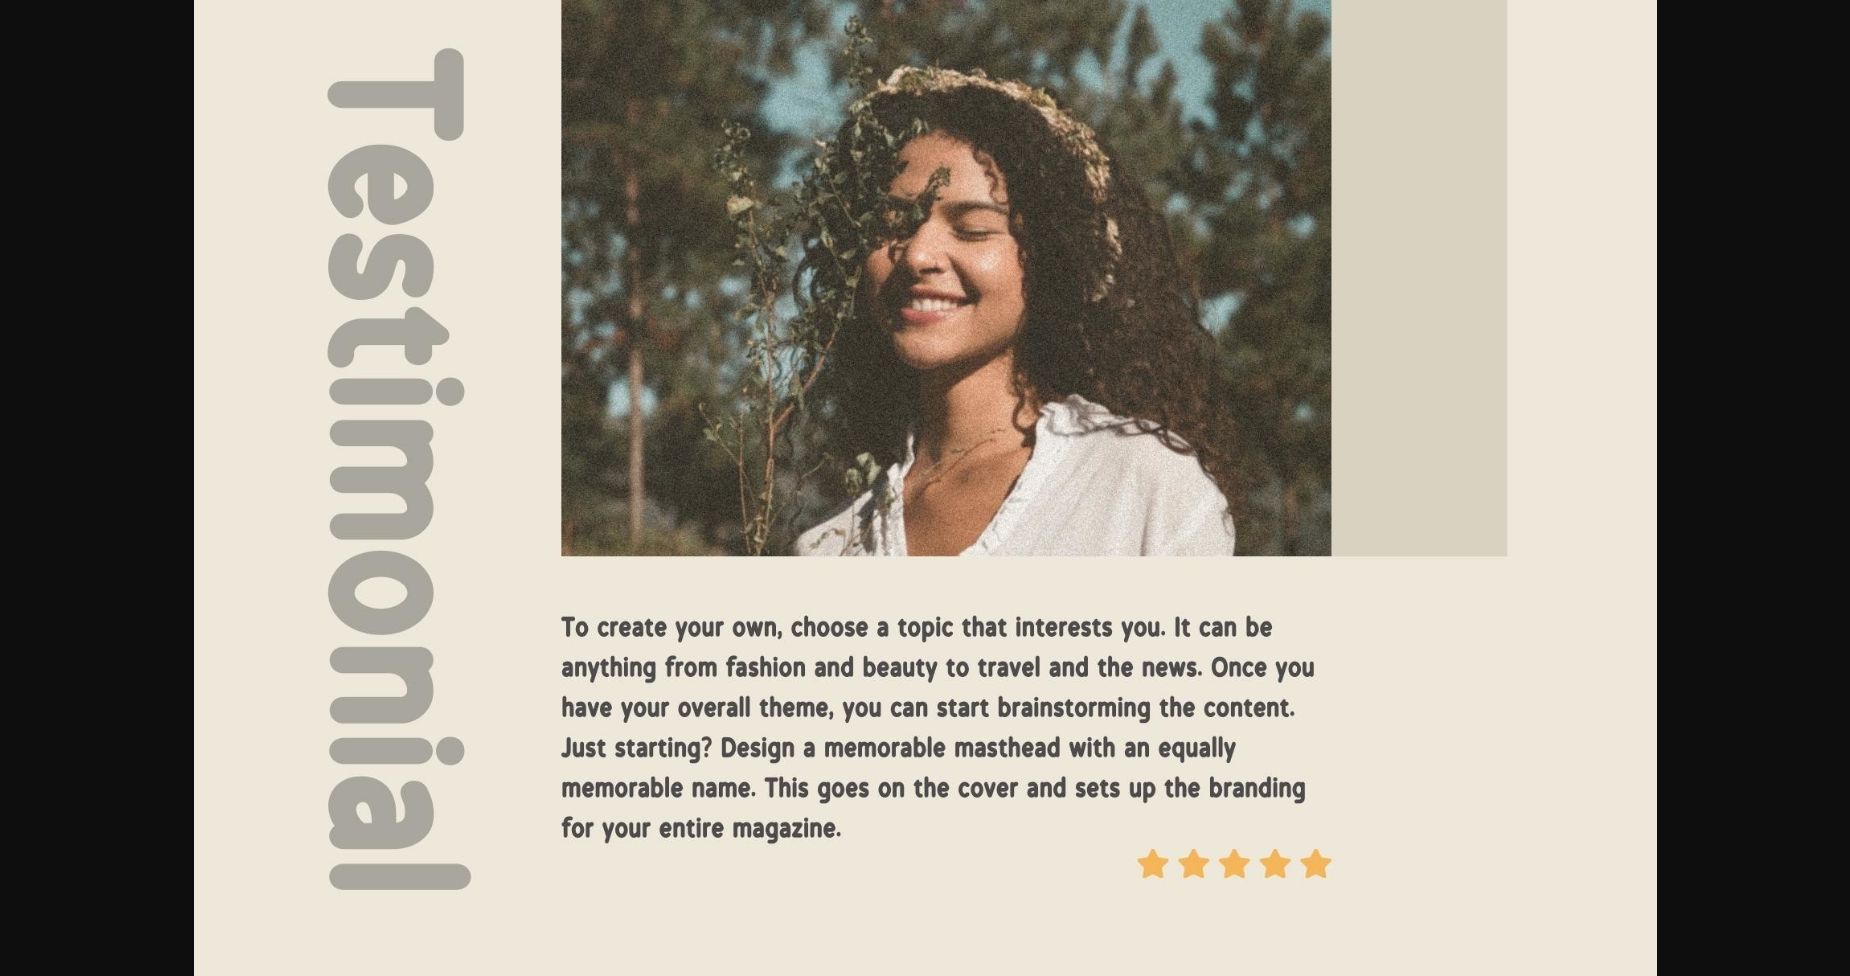Image resolution: width=1850 pixels, height=976 pixels.
Task: Select the tan rectangle beside the photo
Action: pos(1419,278)
